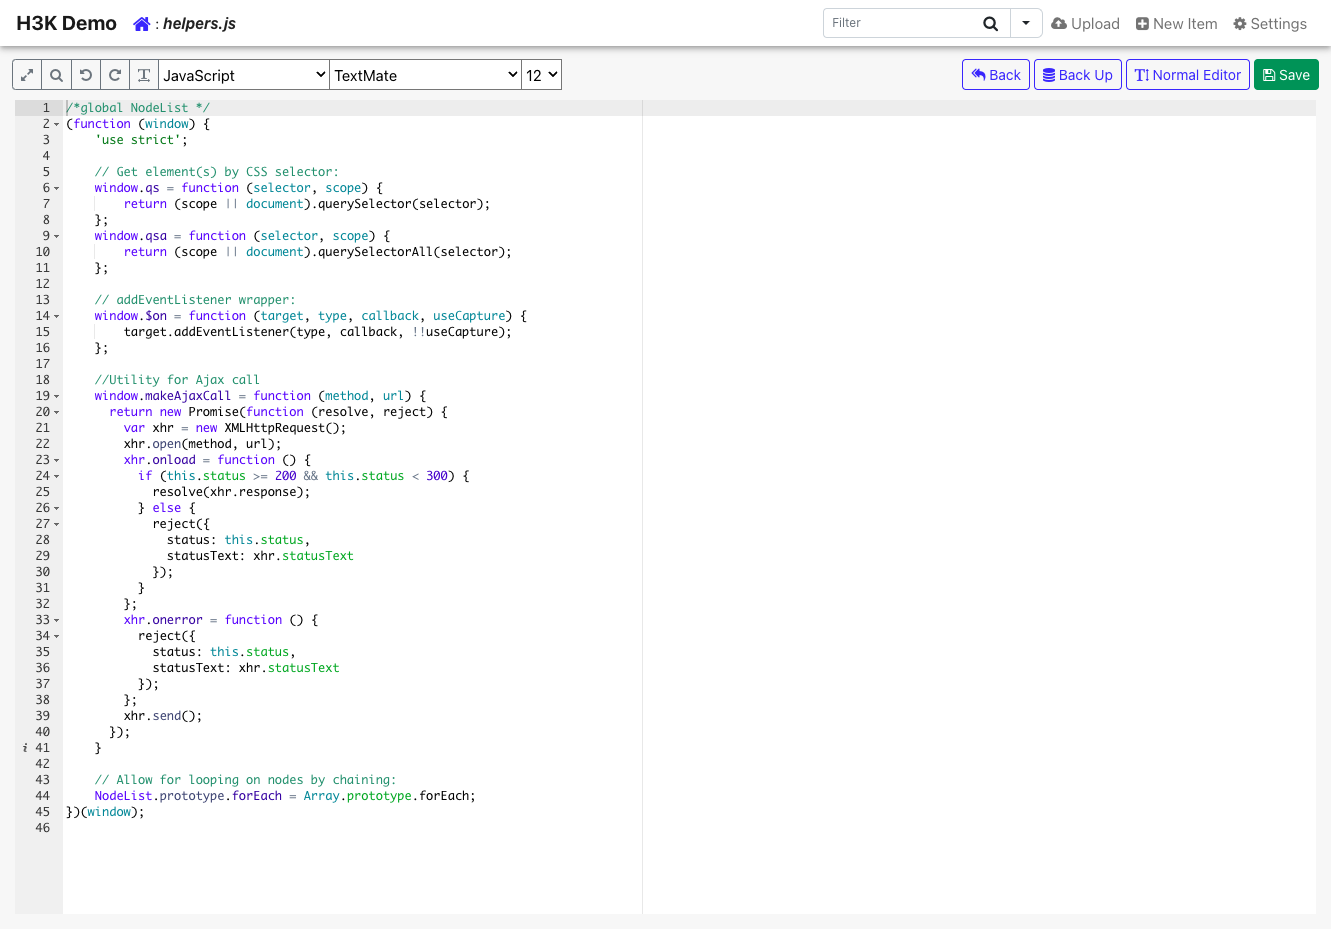
Task: Open the New Item menu
Action: click(1176, 24)
